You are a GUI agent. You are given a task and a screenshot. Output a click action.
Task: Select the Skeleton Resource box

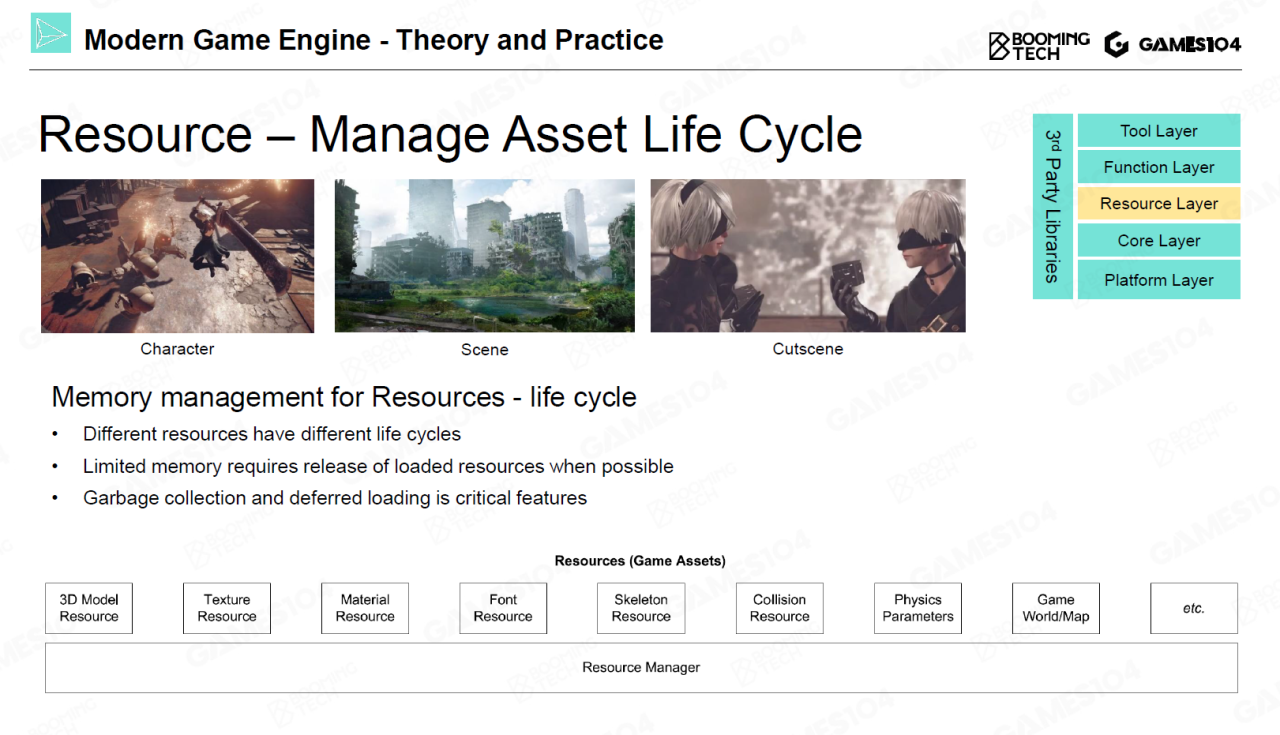click(x=641, y=608)
